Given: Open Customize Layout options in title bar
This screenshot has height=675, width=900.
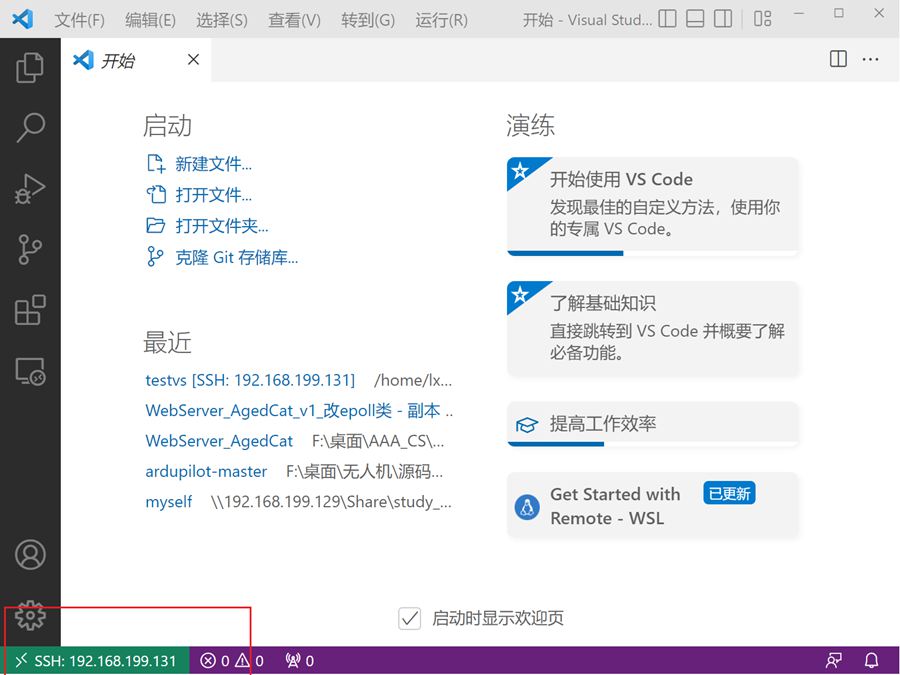Looking at the screenshot, I should 762,19.
